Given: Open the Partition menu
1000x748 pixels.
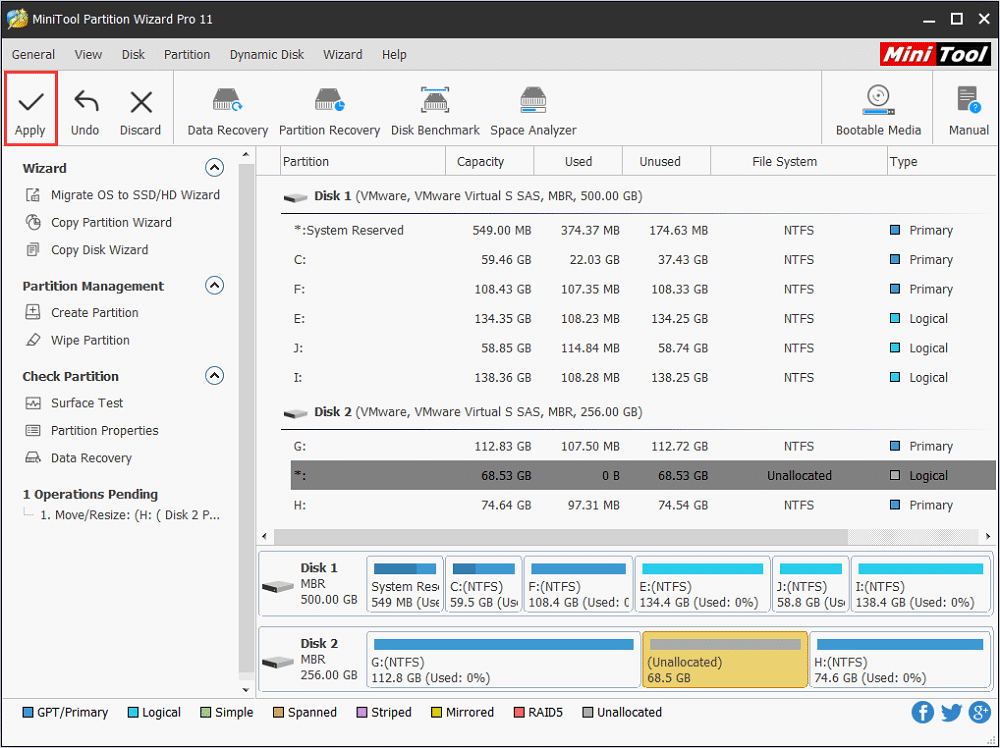Looking at the screenshot, I should 187,55.
